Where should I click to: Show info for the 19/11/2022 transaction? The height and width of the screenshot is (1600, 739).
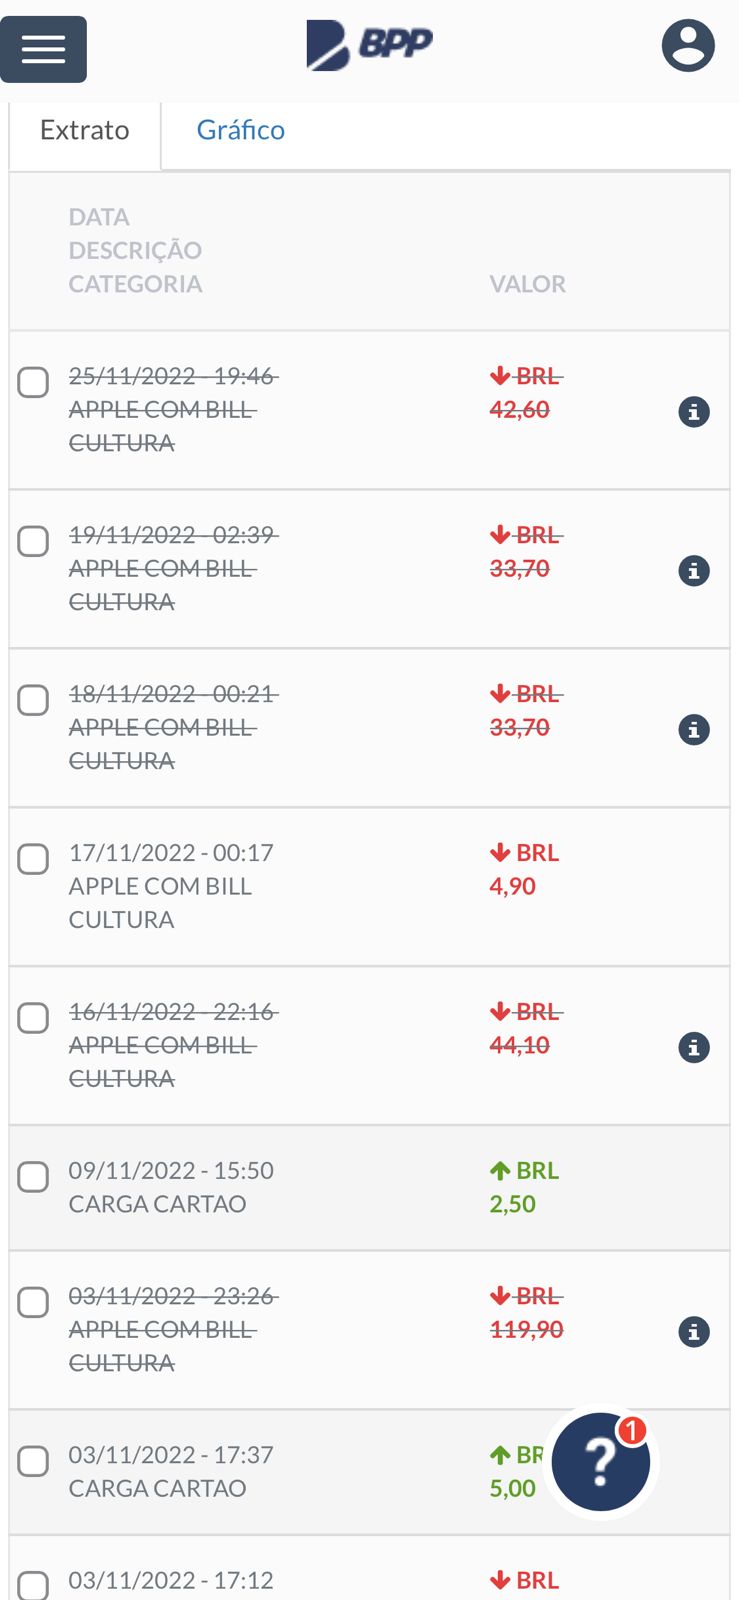tap(694, 570)
